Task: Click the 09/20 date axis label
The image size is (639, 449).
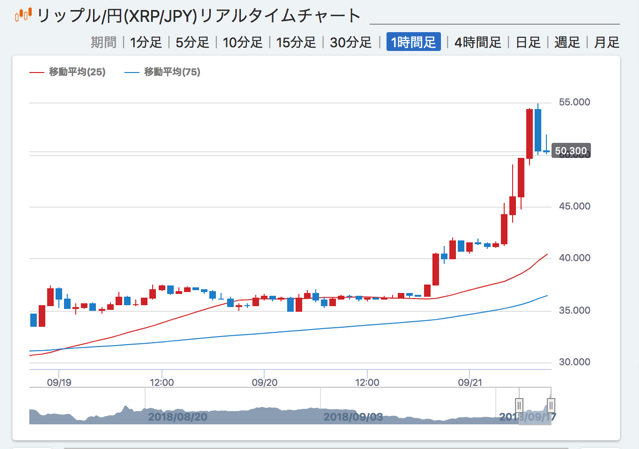Action: point(264,383)
